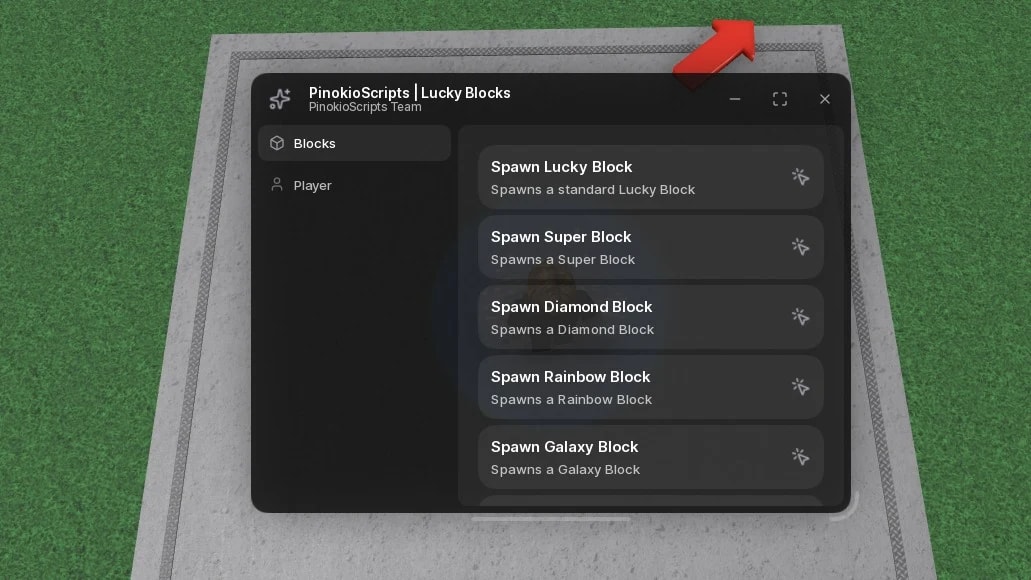The height and width of the screenshot is (580, 1031).
Task: Click 'Spawns a Rainbow Block' description
Action: 571,400
